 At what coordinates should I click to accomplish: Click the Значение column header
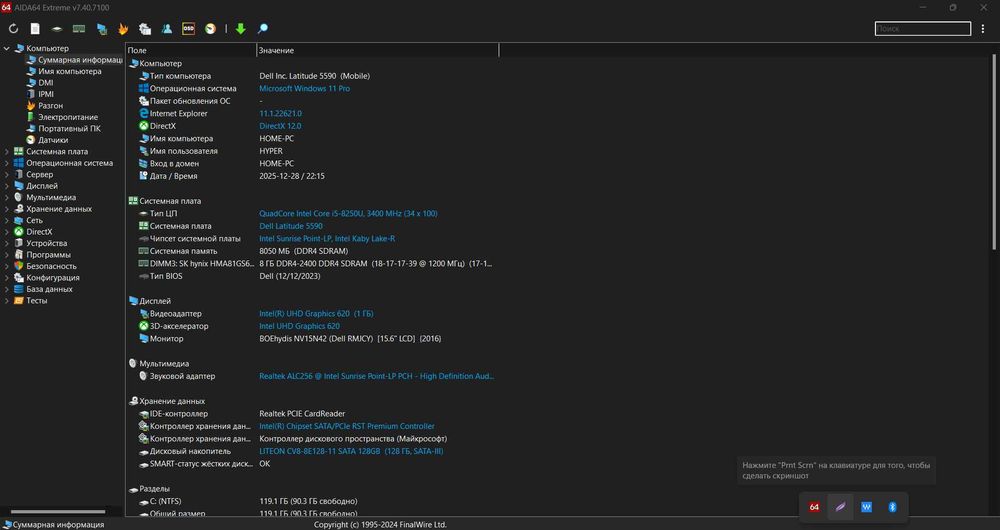click(x=378, y=50)
